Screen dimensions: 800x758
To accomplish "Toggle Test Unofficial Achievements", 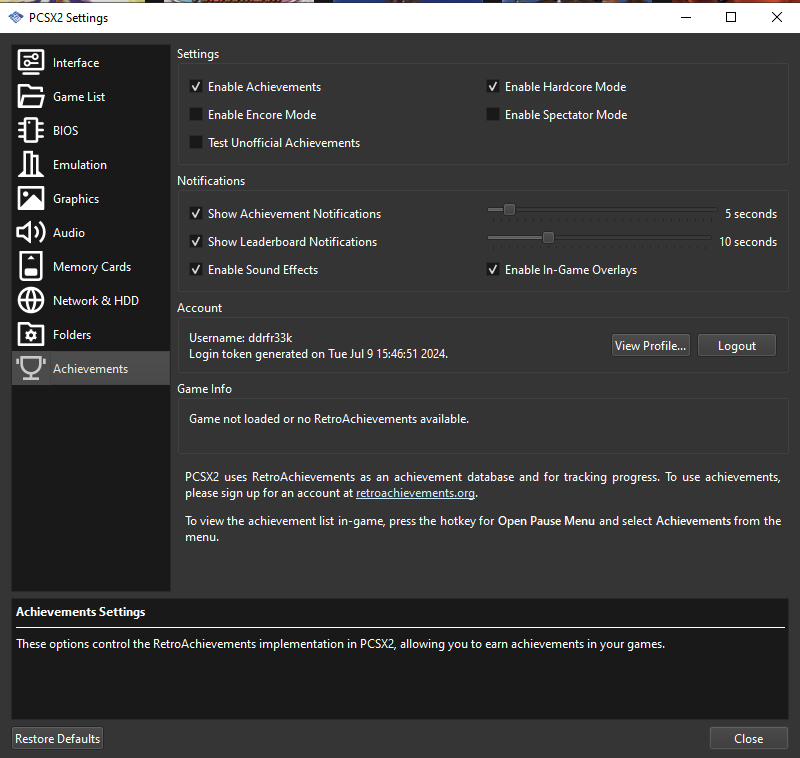I will 196,142.
